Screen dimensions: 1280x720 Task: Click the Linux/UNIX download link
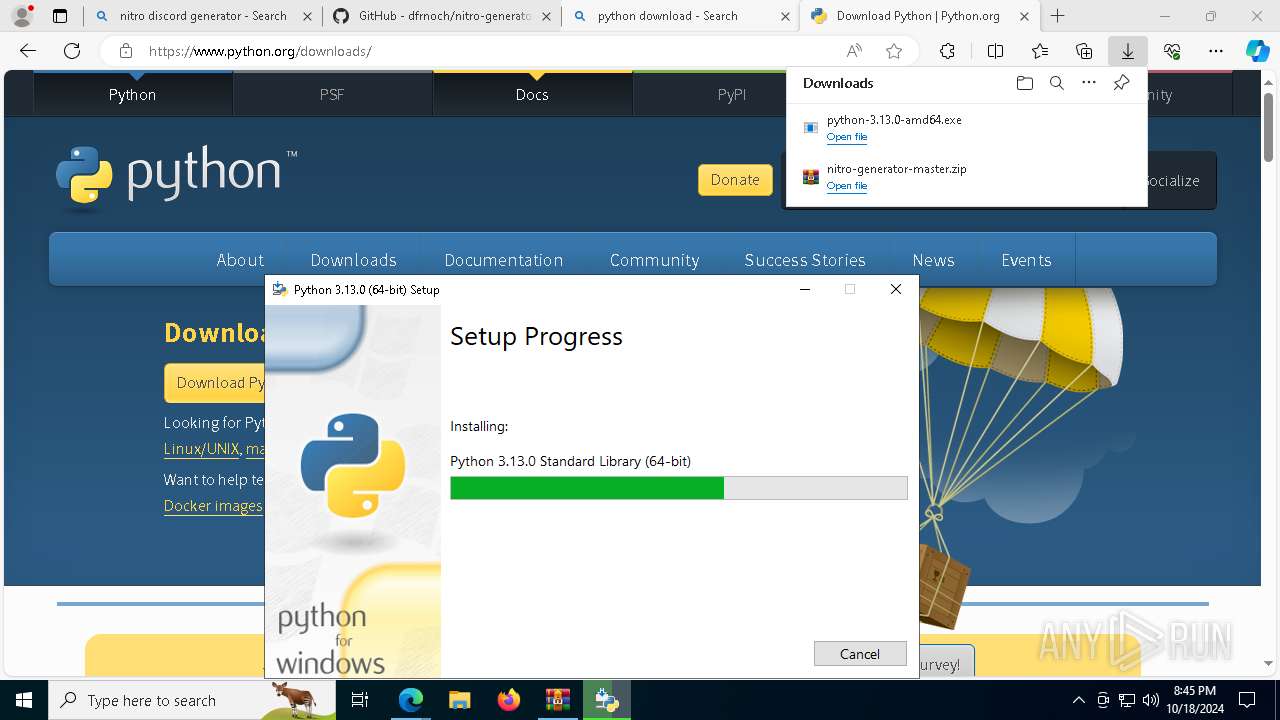(201, 449)
